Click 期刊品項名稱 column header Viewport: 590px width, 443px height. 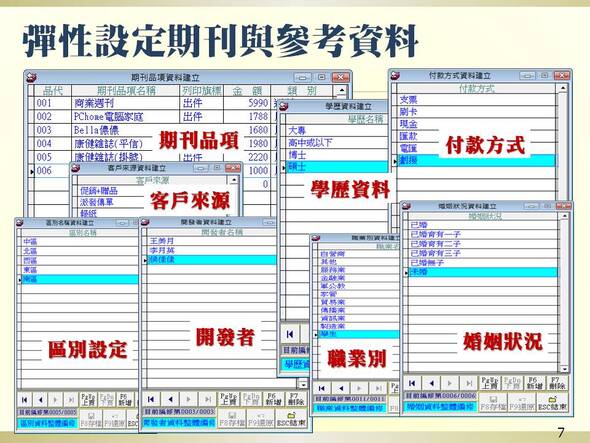pyautogui.click(x=126, y=90)
